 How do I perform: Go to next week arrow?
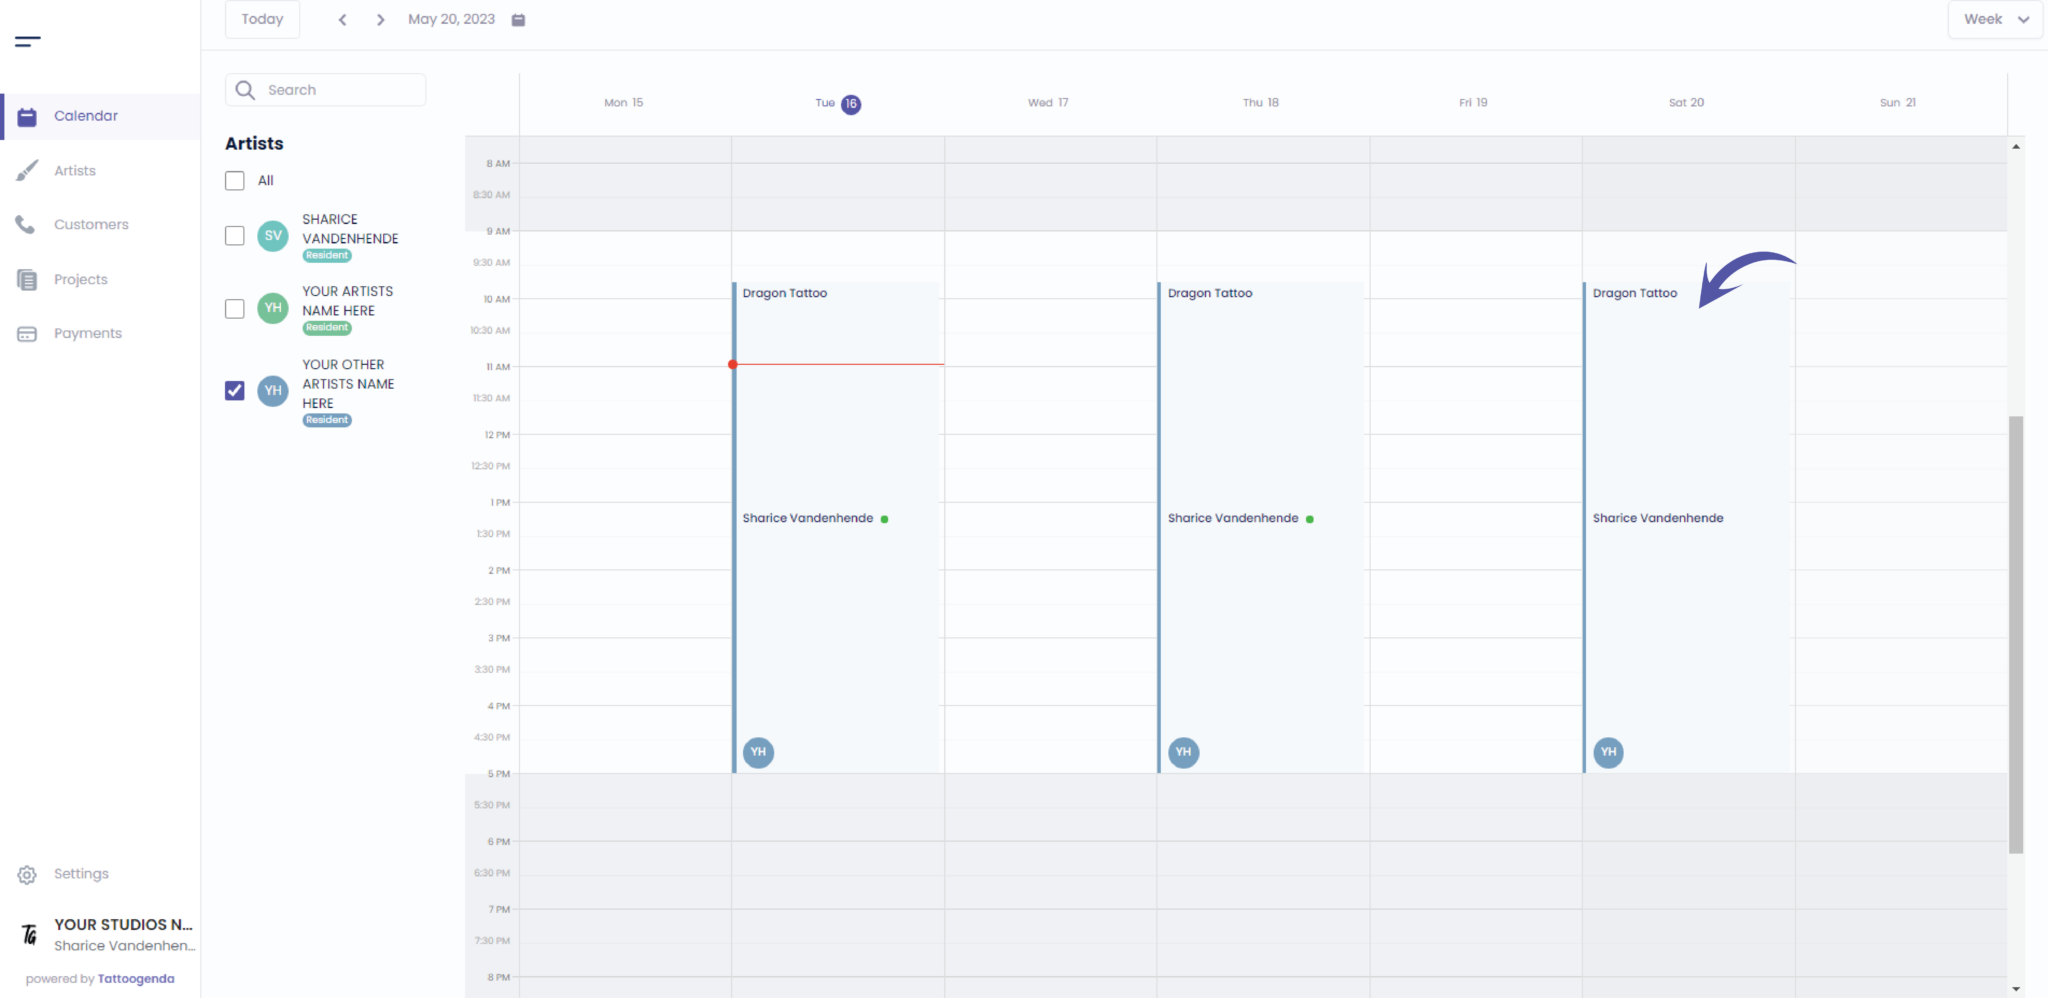point(380,20)
